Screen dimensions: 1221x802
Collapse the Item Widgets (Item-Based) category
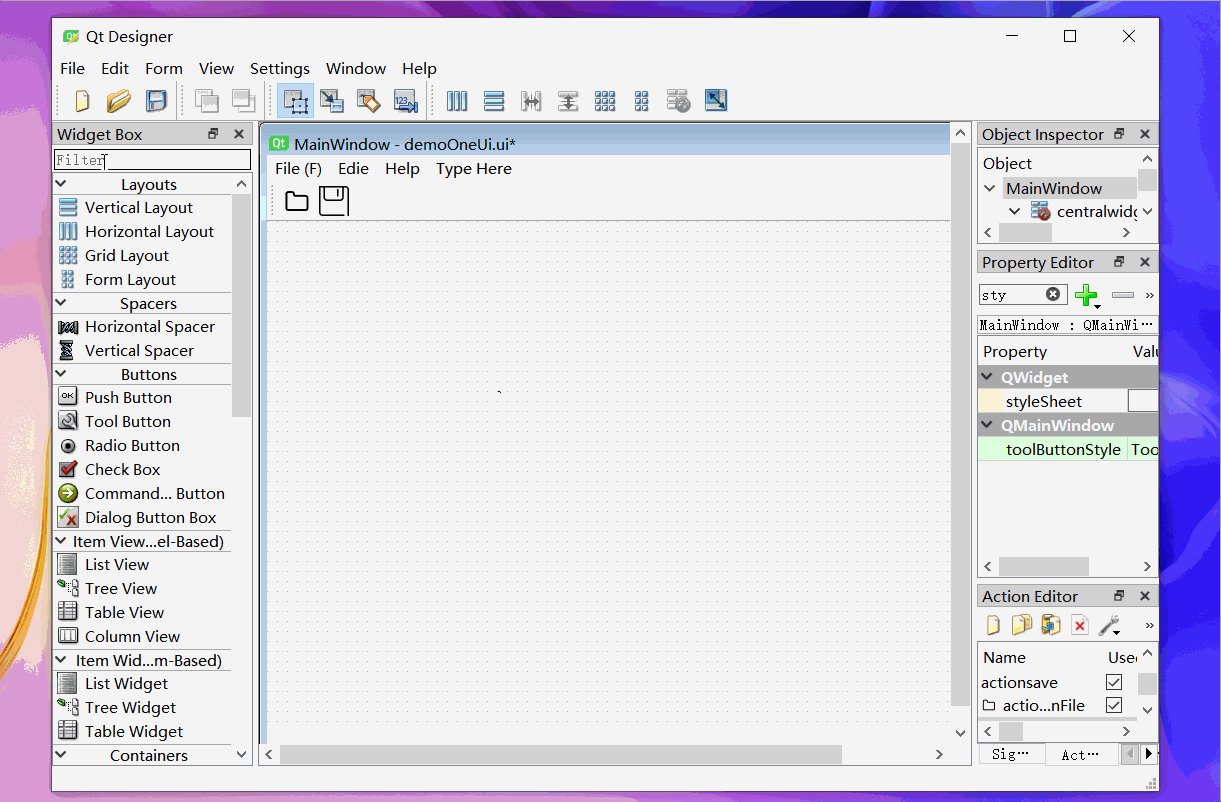[60, 660]
